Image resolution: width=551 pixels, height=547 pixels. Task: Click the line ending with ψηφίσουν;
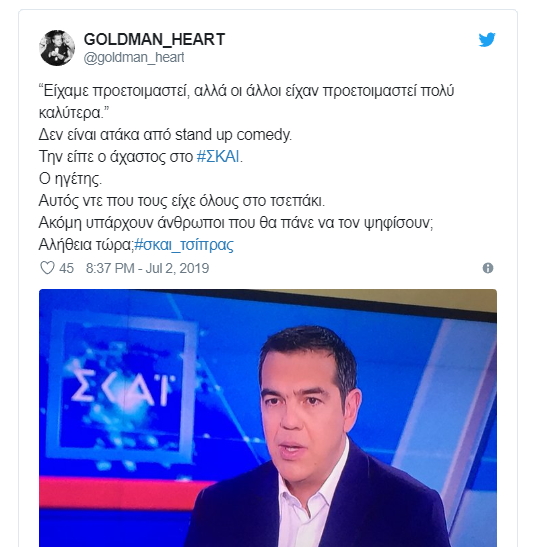tap(236, 223)
